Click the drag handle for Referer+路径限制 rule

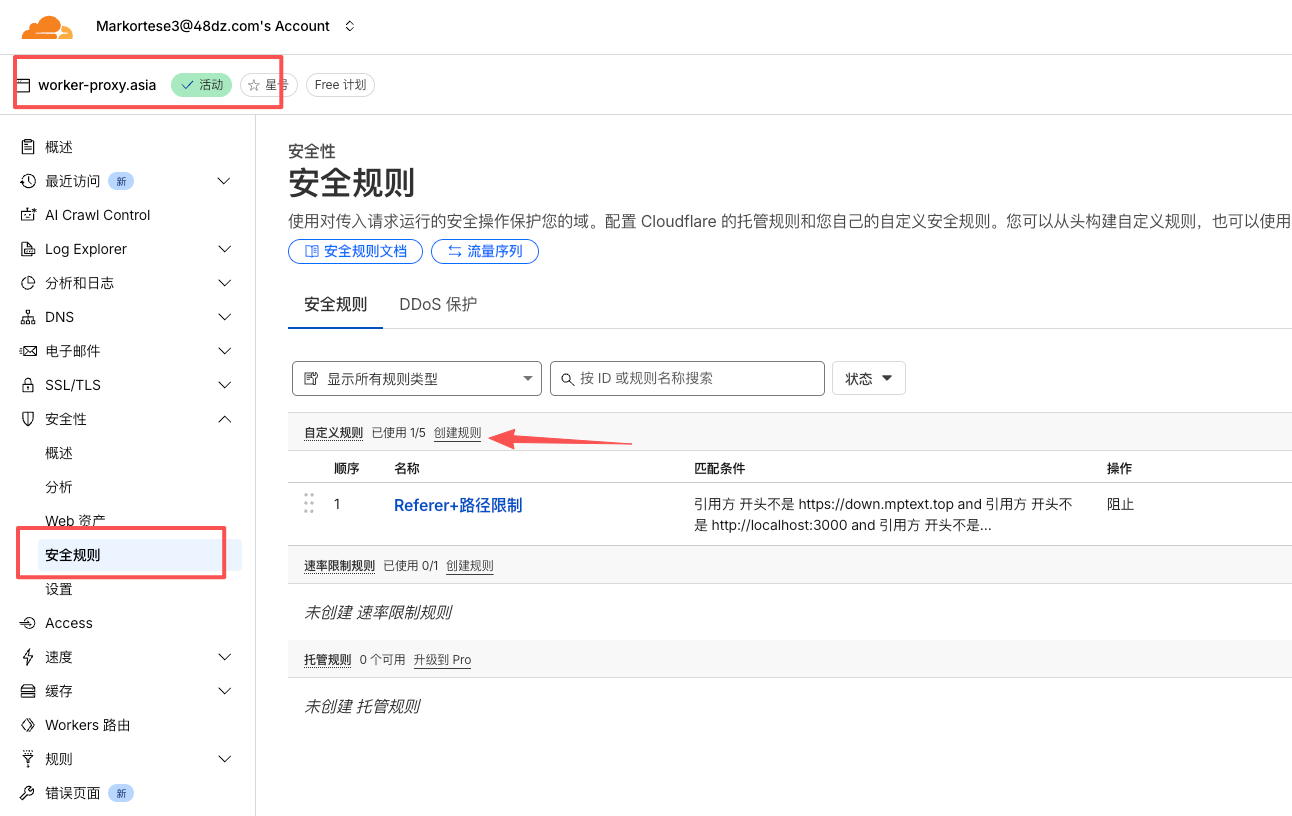coord(309,504)
